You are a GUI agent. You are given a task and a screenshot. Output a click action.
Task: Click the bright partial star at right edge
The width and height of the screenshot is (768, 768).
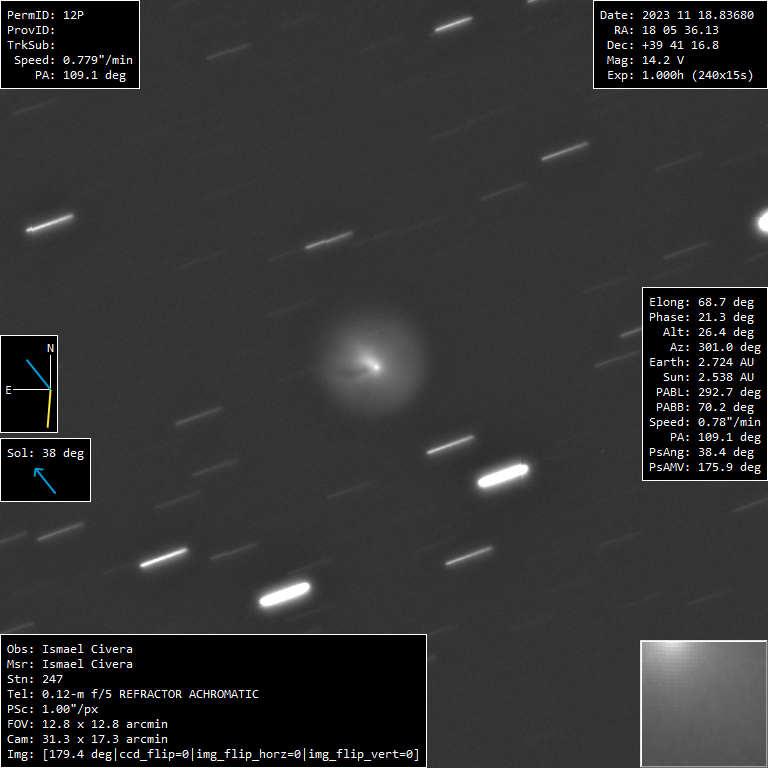pos(763,223)
